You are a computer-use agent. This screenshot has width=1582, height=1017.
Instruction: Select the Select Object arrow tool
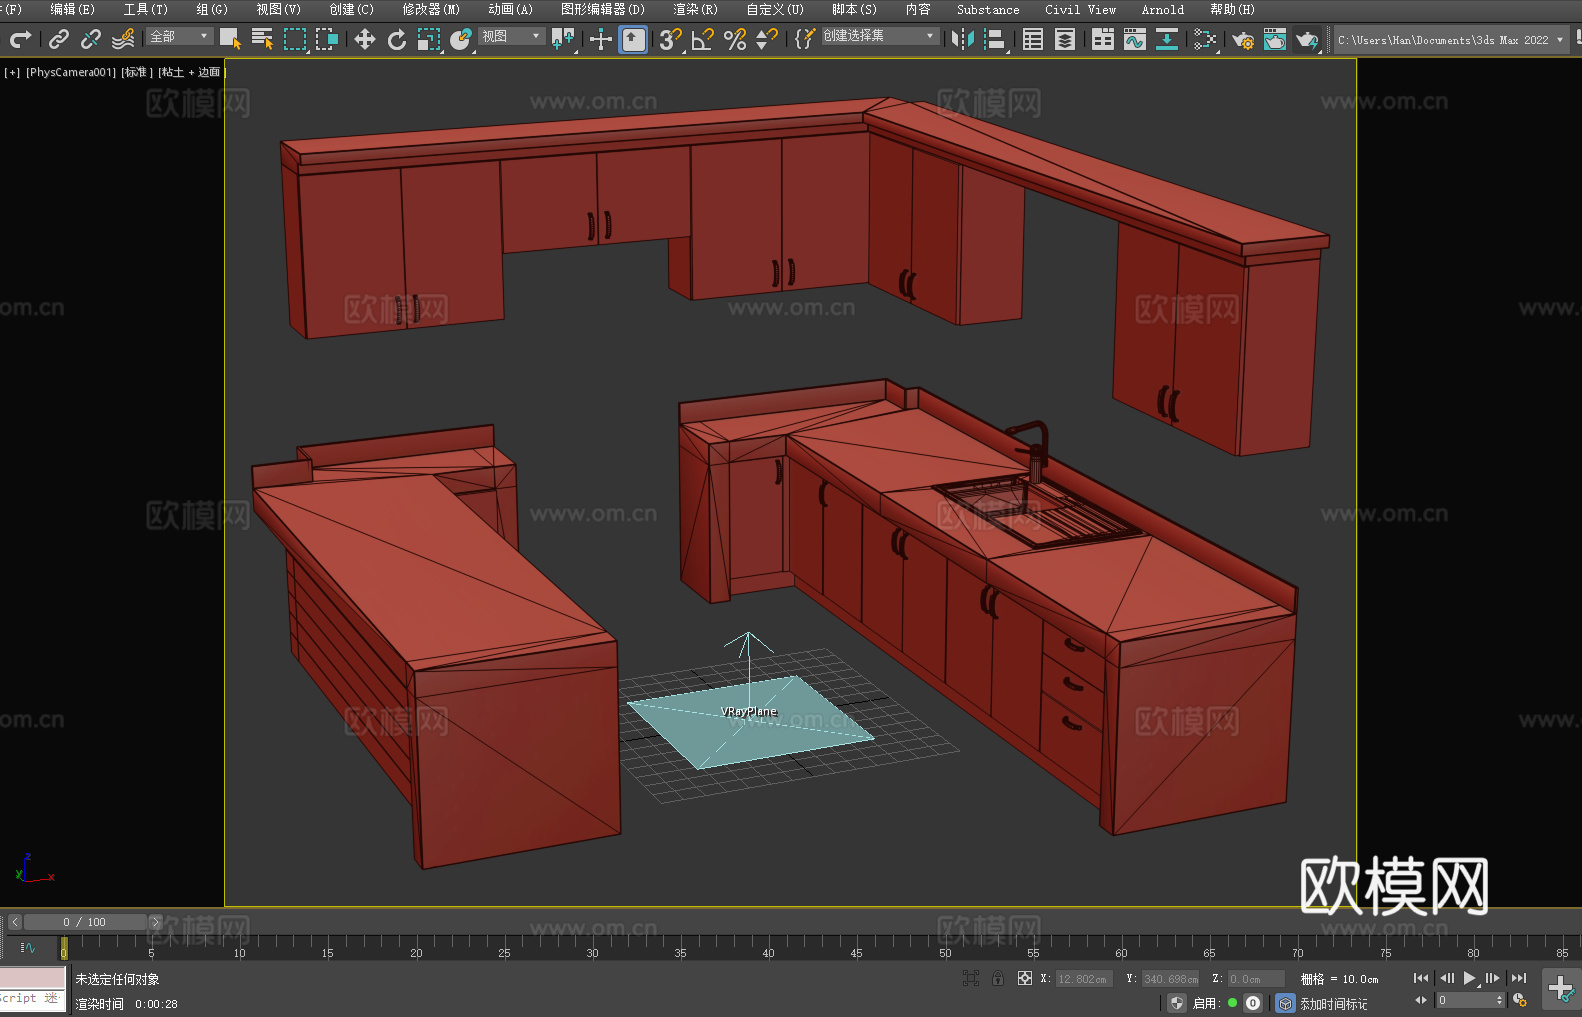coord(230,39)
